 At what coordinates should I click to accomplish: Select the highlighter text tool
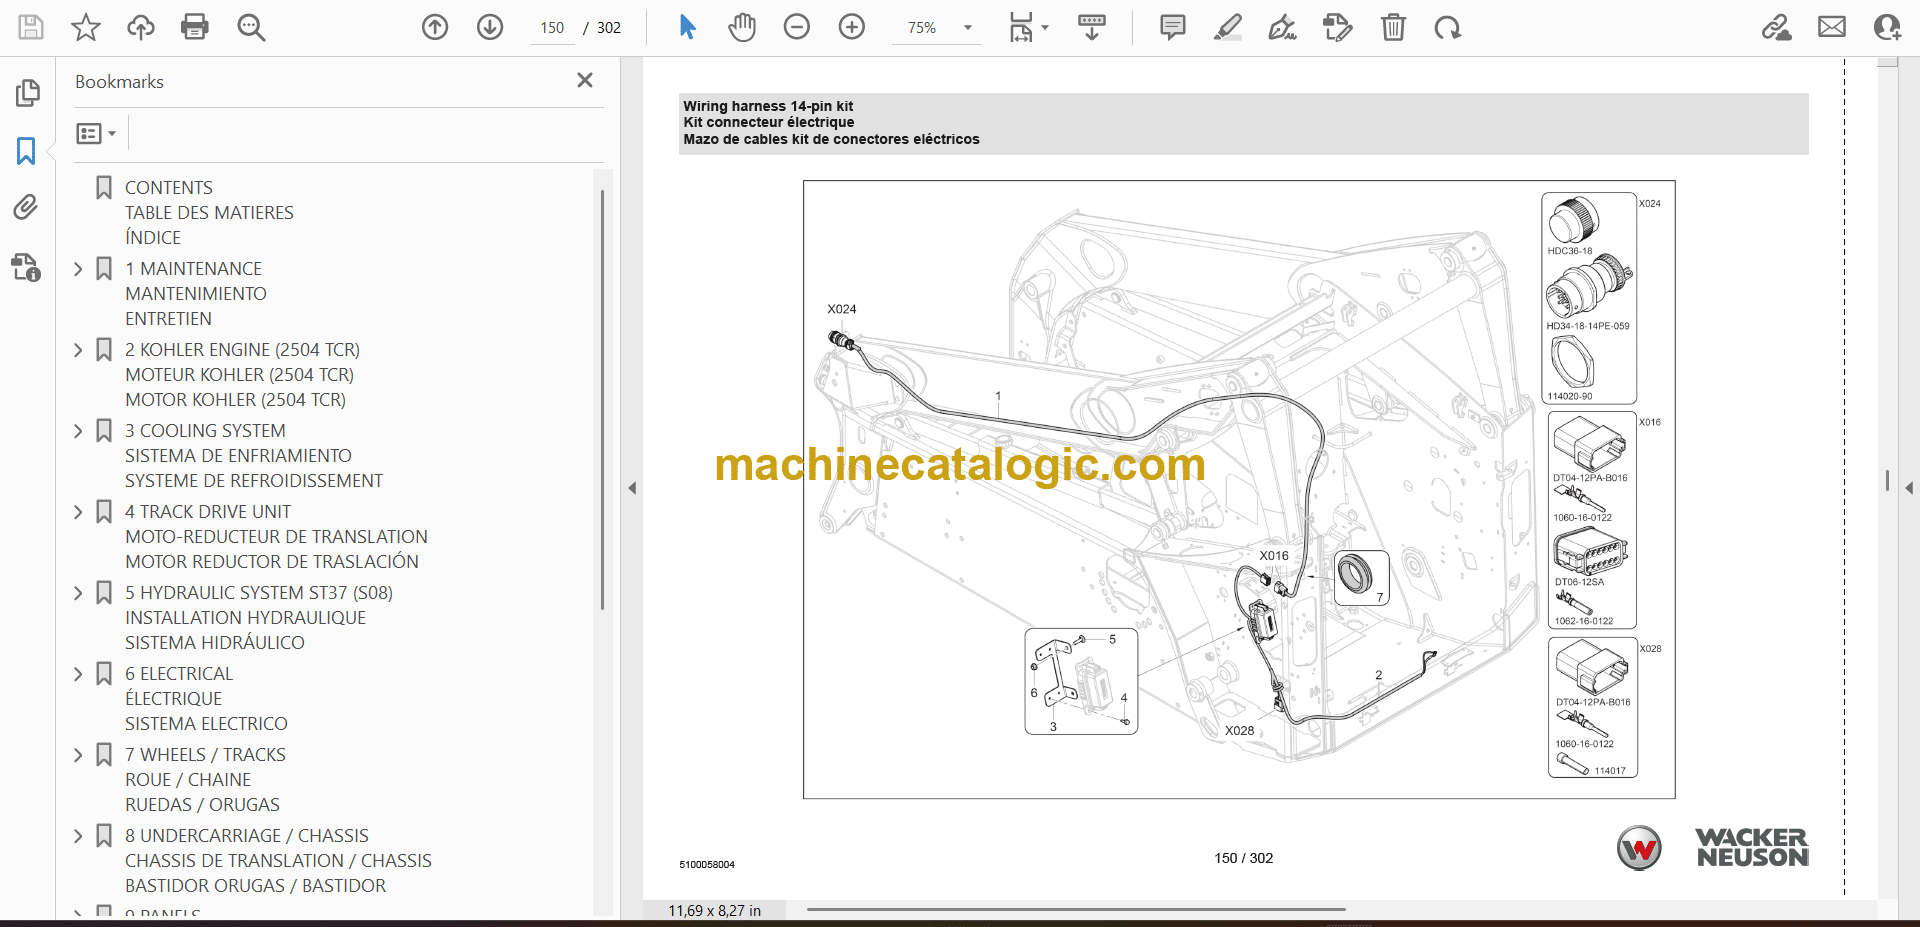click(x=1227, y=27)
